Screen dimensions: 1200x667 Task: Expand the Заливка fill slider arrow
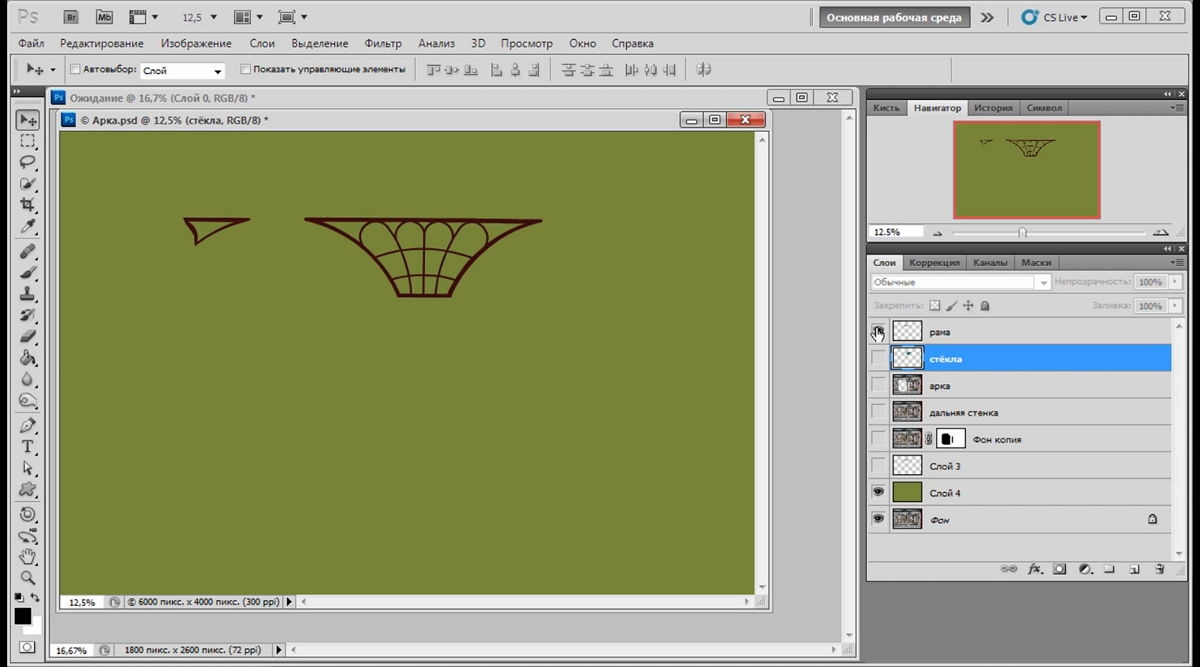coord(1174,306)
